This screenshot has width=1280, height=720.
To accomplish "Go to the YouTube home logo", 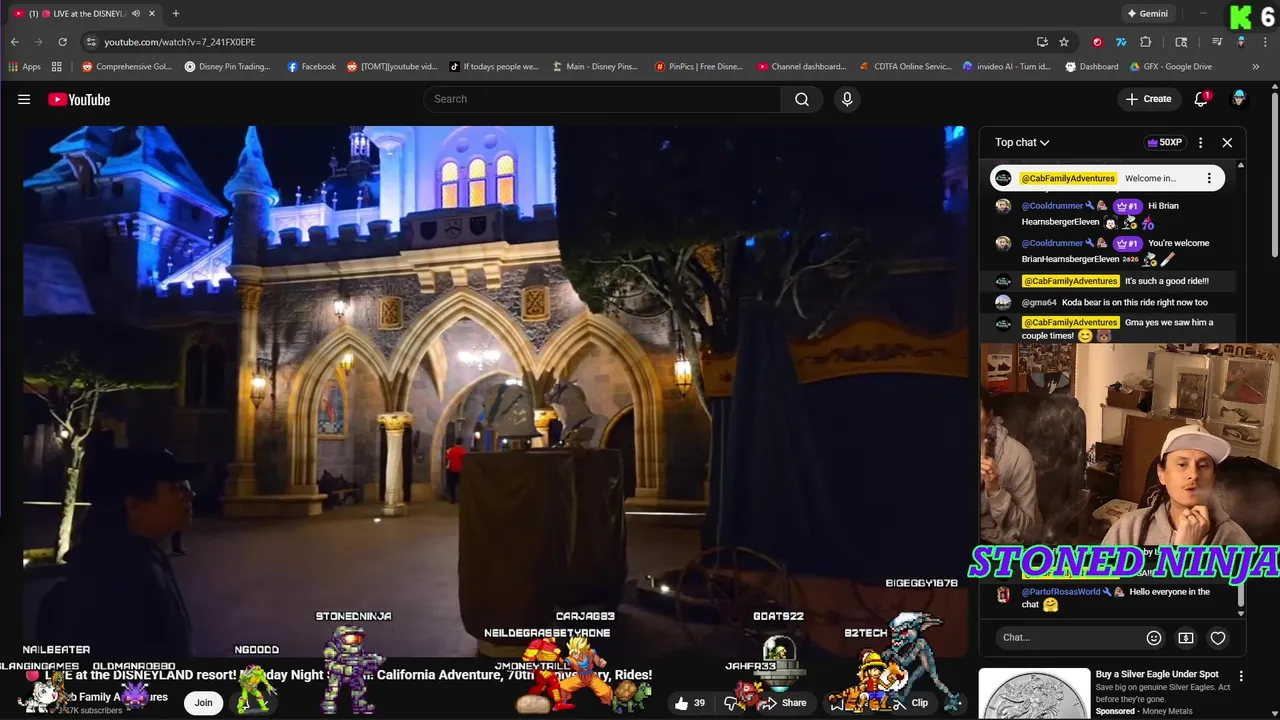I will pyautogui.click(x=79, y=99).
